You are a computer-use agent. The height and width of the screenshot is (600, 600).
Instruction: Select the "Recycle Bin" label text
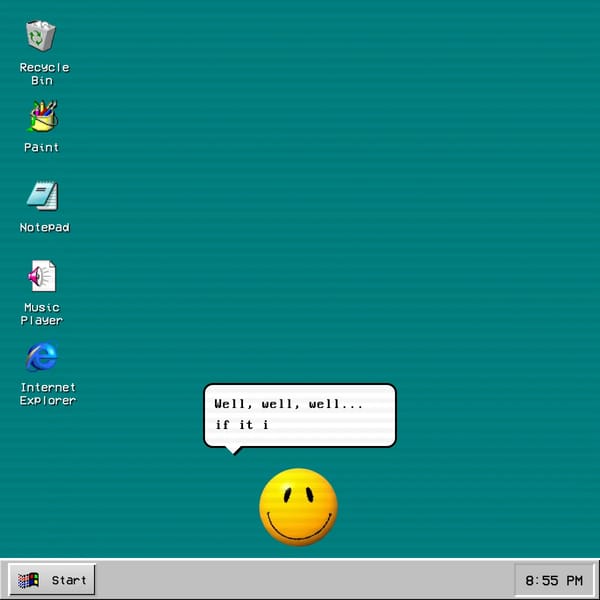(x=44, y=74)
